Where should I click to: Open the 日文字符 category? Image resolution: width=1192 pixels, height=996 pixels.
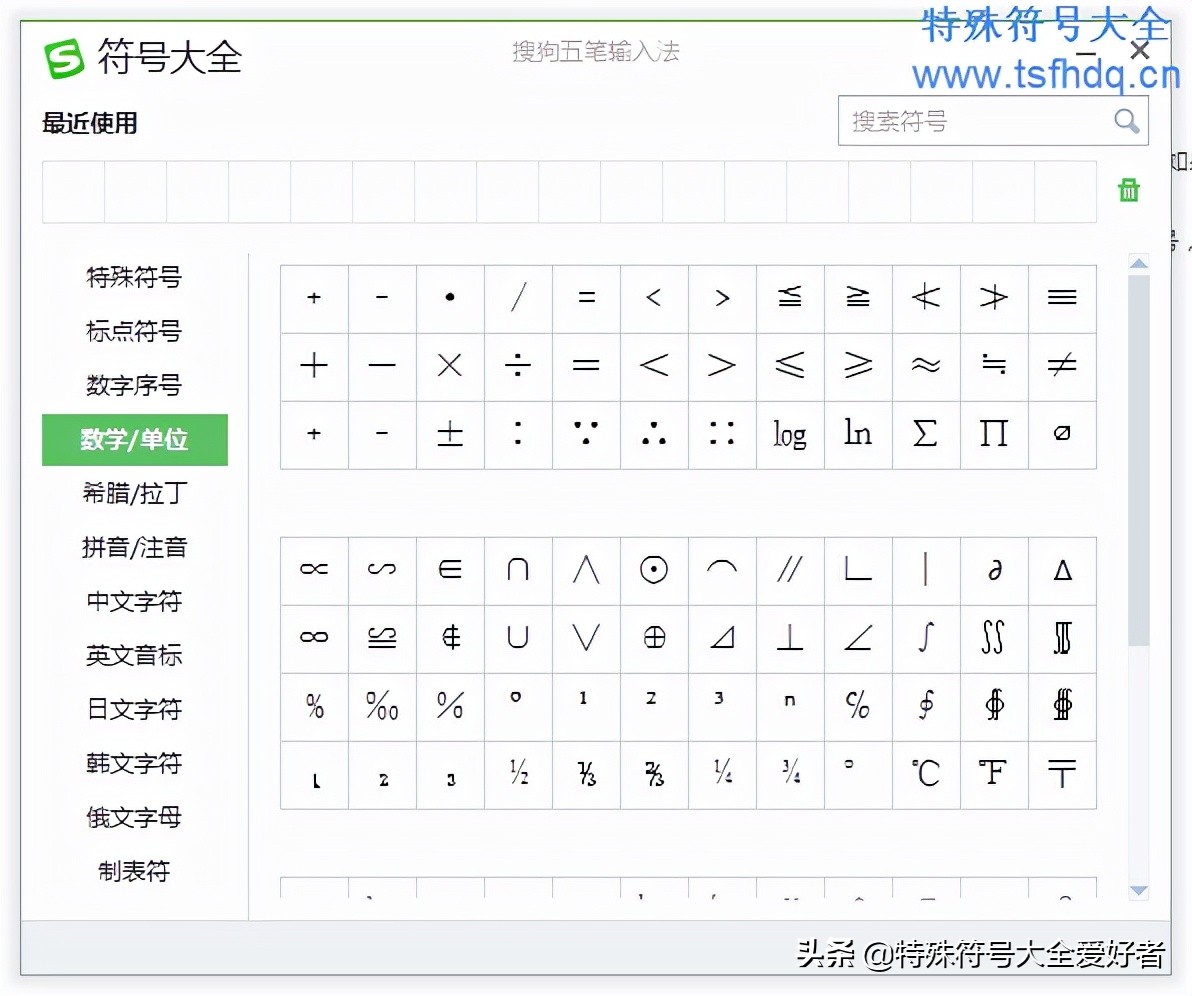(135, 710)
